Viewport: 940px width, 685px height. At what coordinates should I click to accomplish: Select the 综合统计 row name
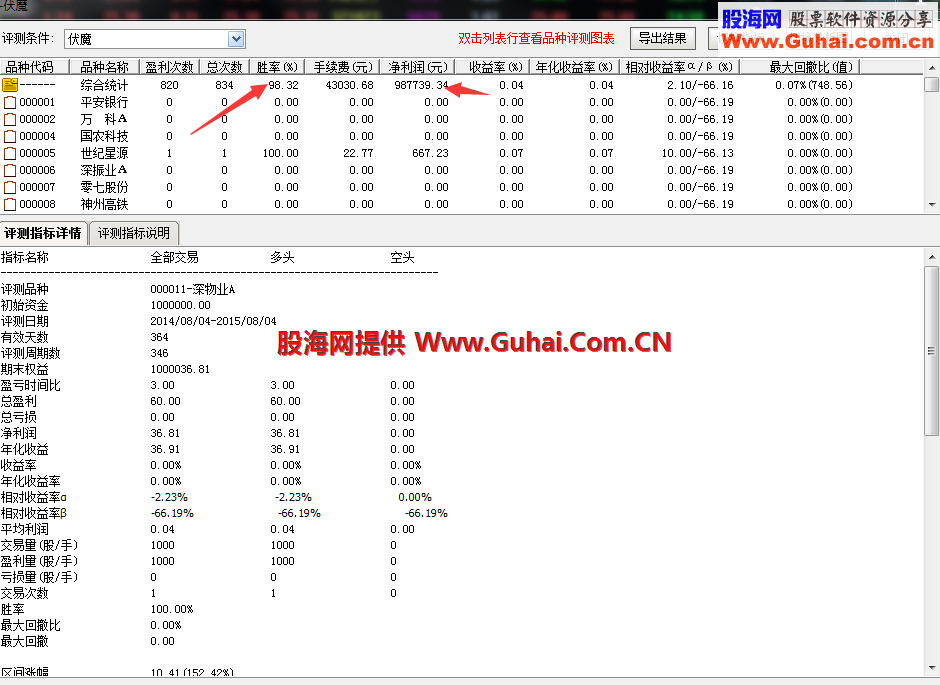tap(104, 85)
